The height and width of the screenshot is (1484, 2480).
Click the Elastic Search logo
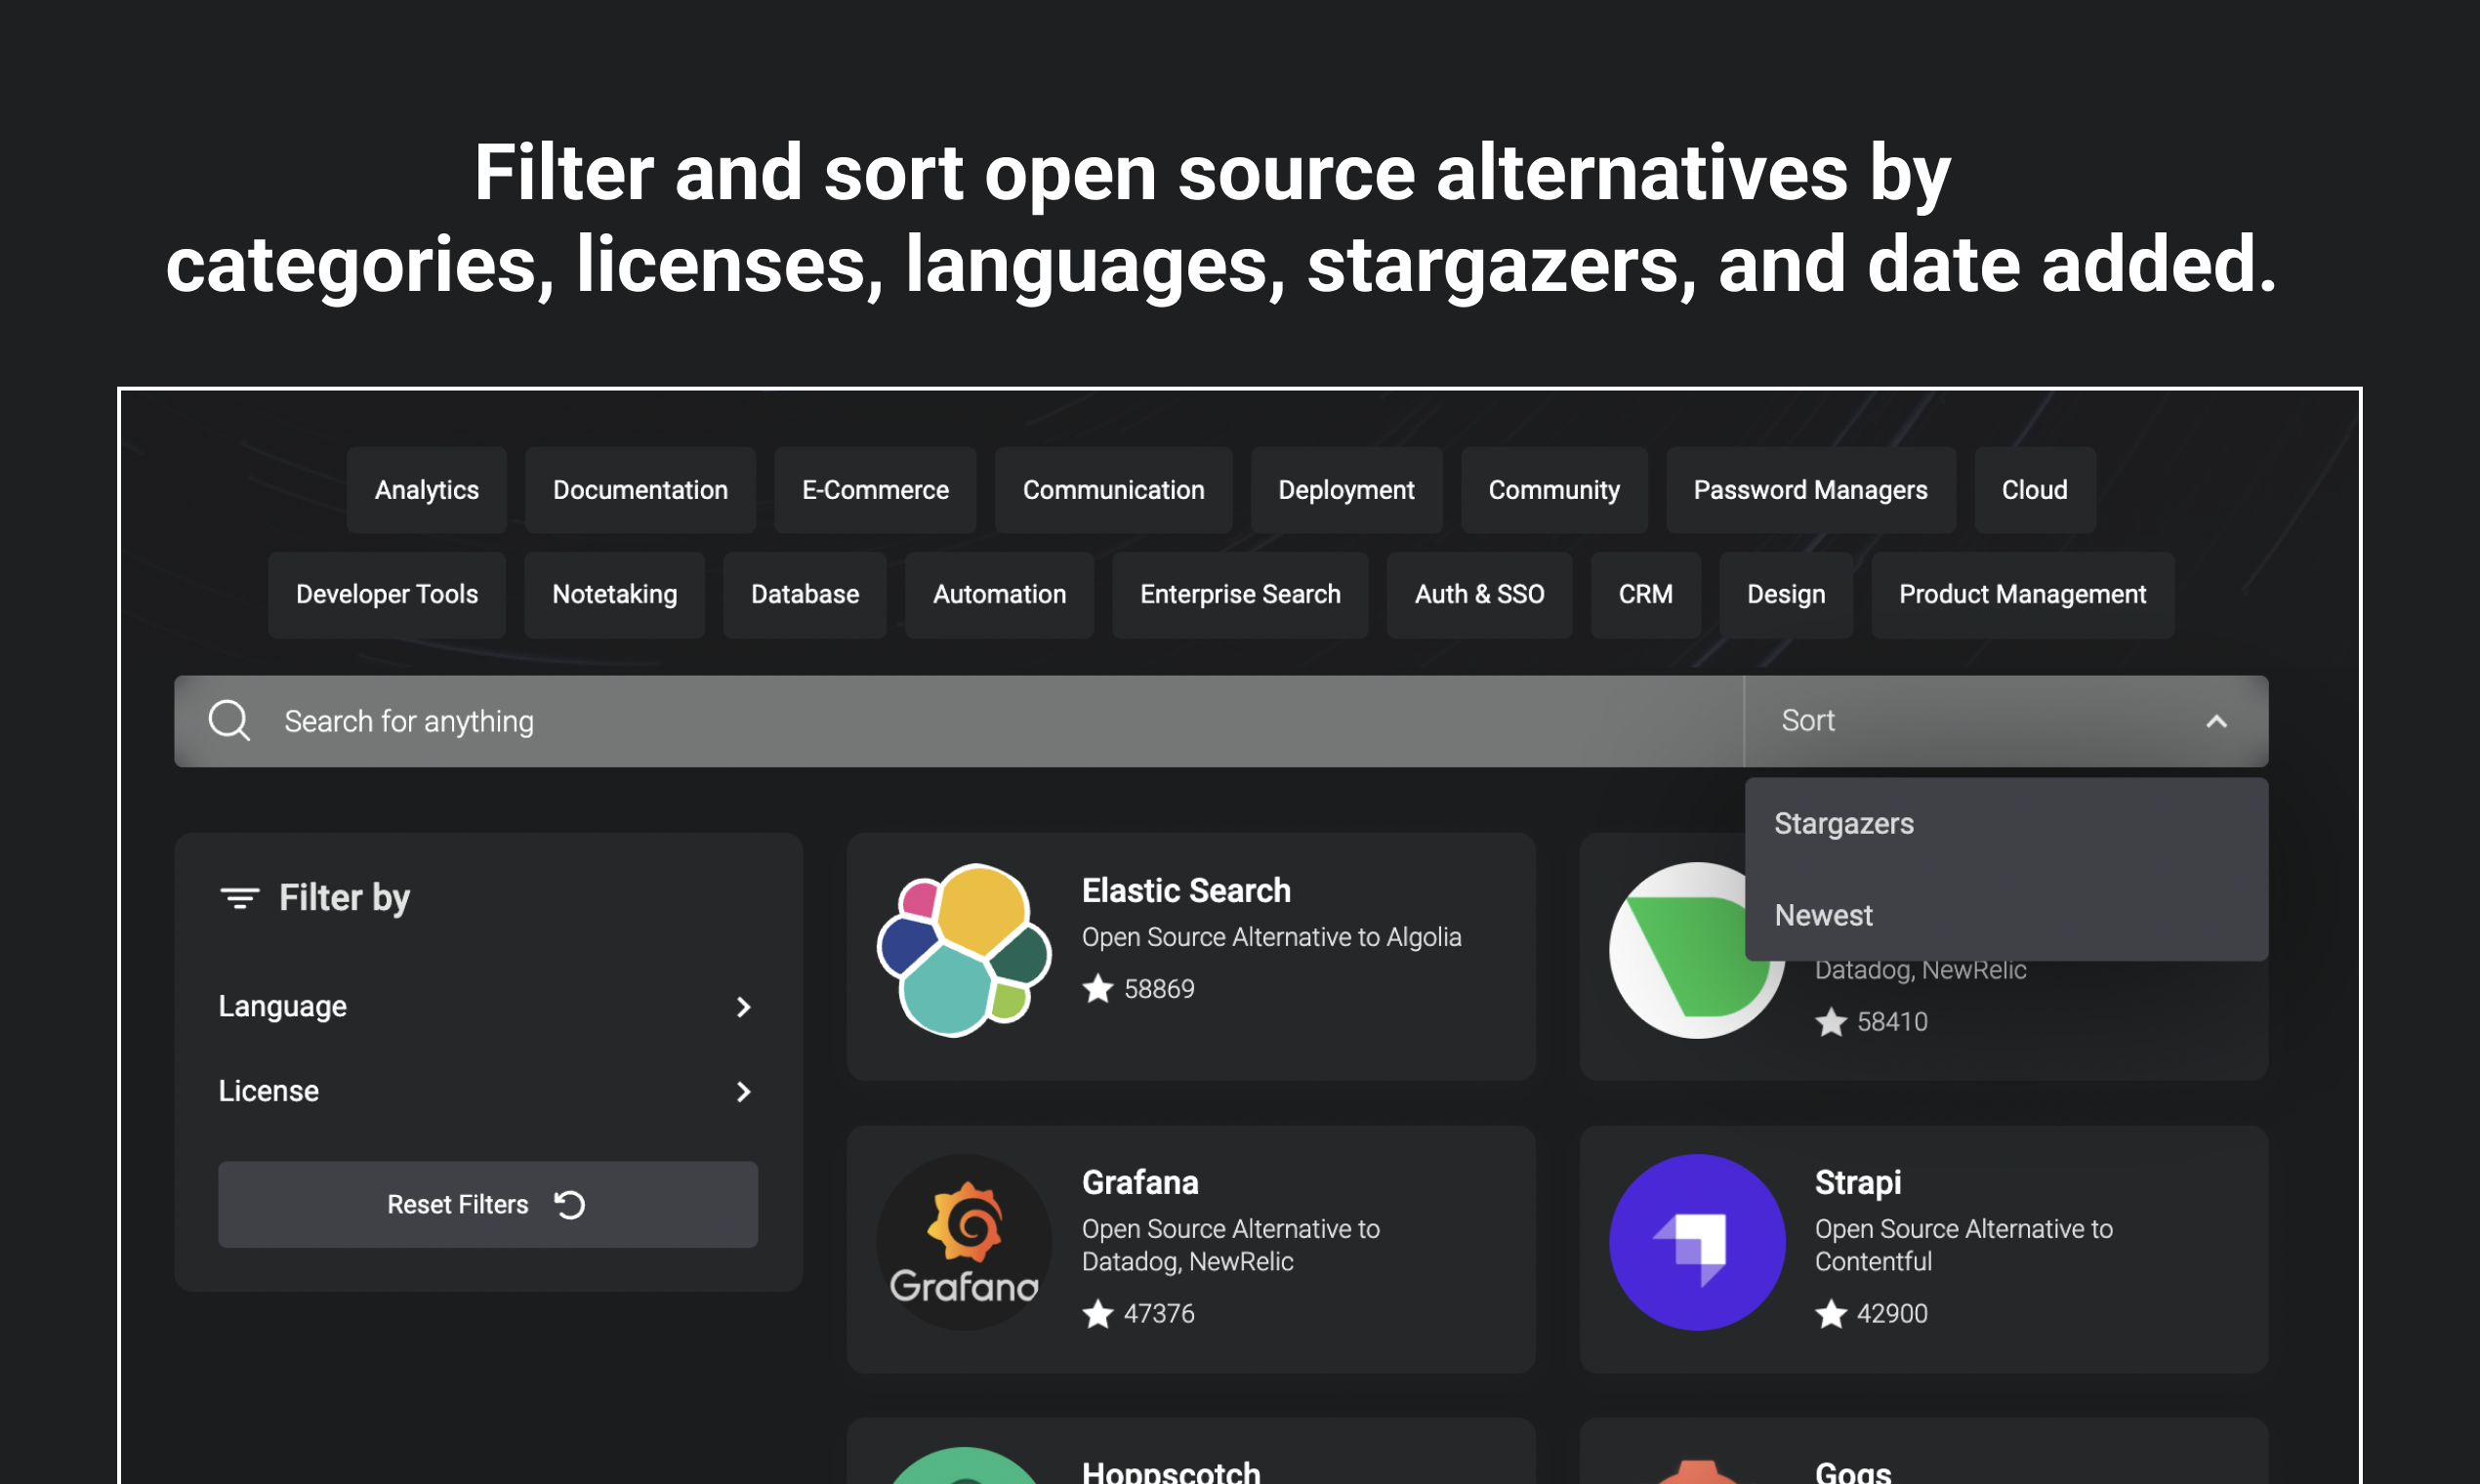click(964, 950)
